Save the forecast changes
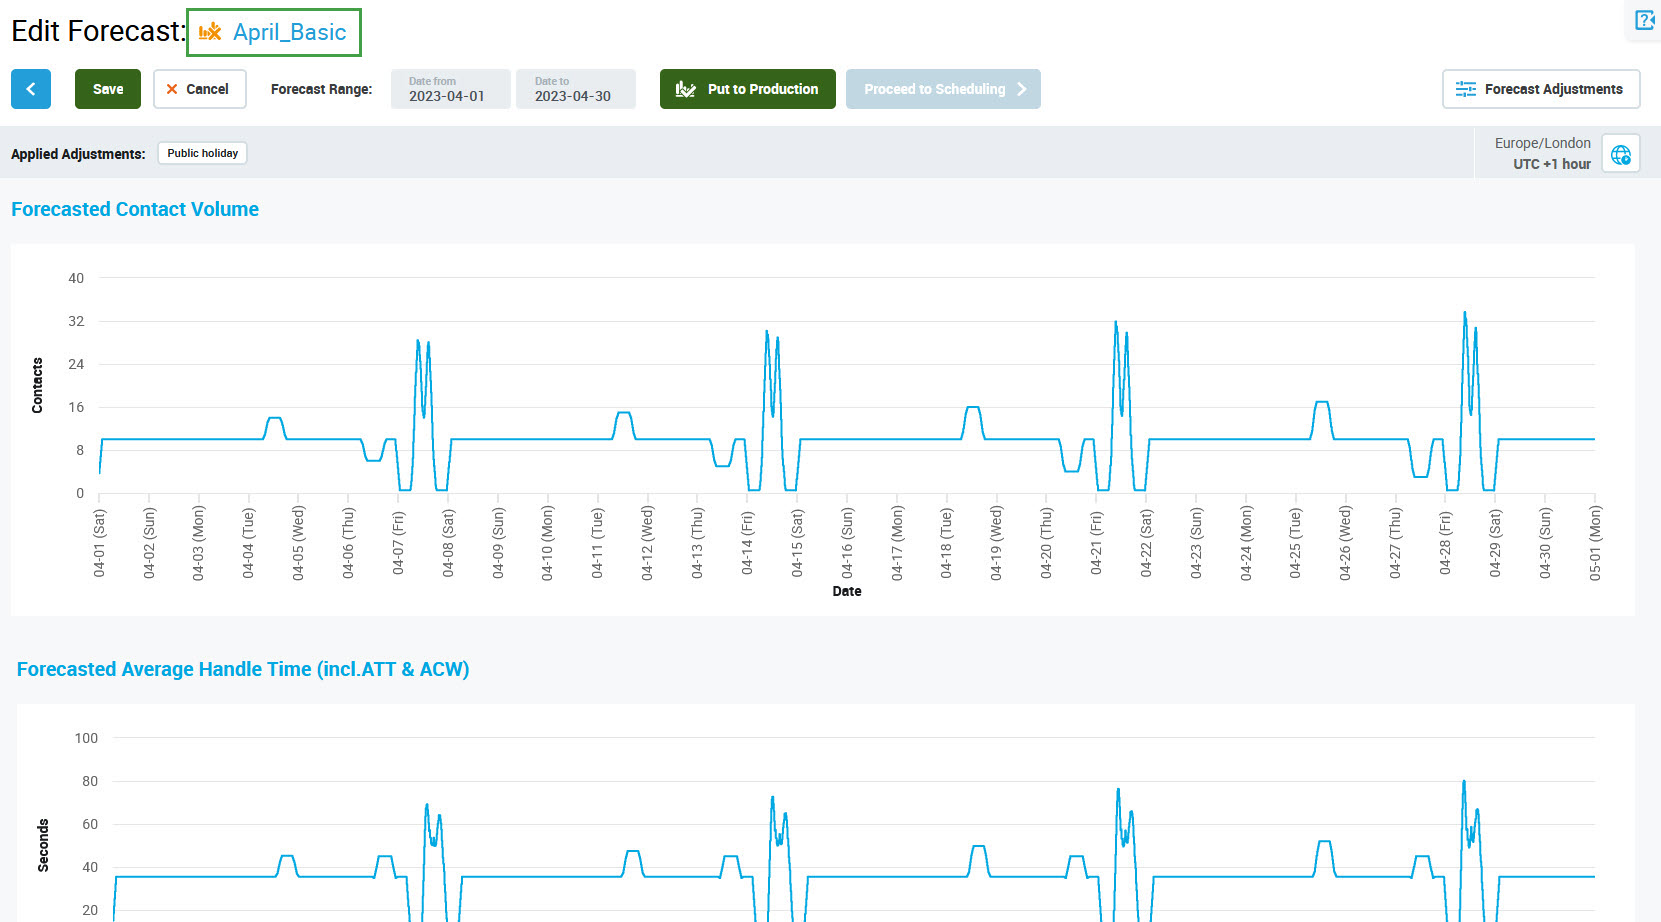1661x922 pixels. pos(108,89)
